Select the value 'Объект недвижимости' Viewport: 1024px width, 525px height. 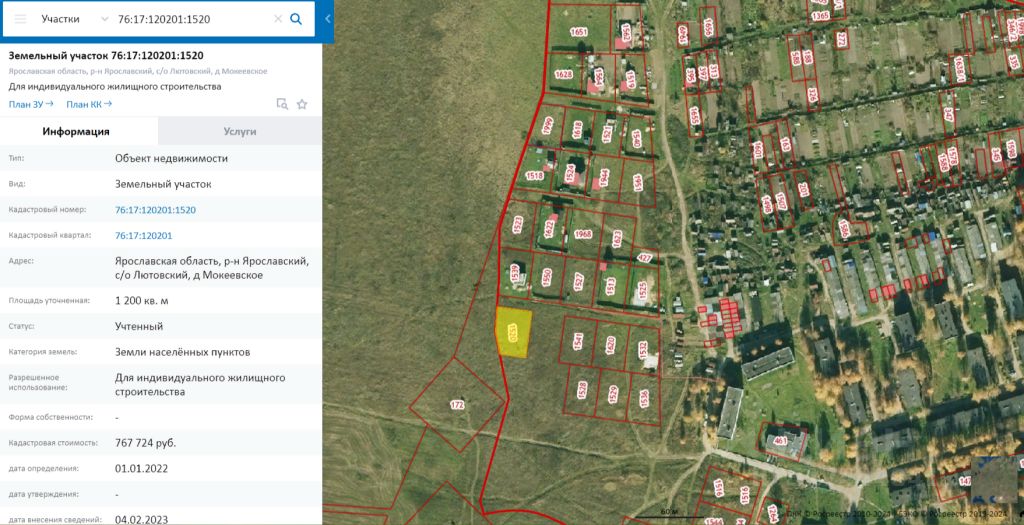click(x=171, y=158)
